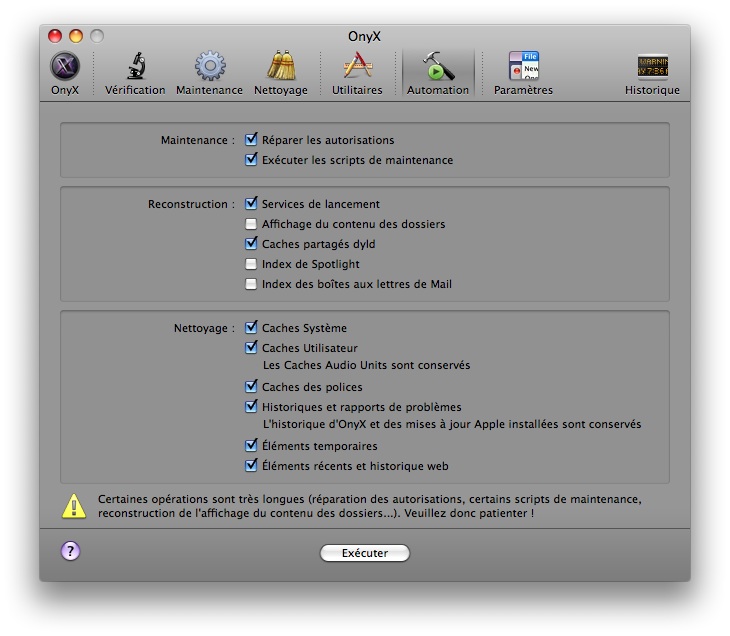Uncheck Réparer les autorisations

click(251, 140)
